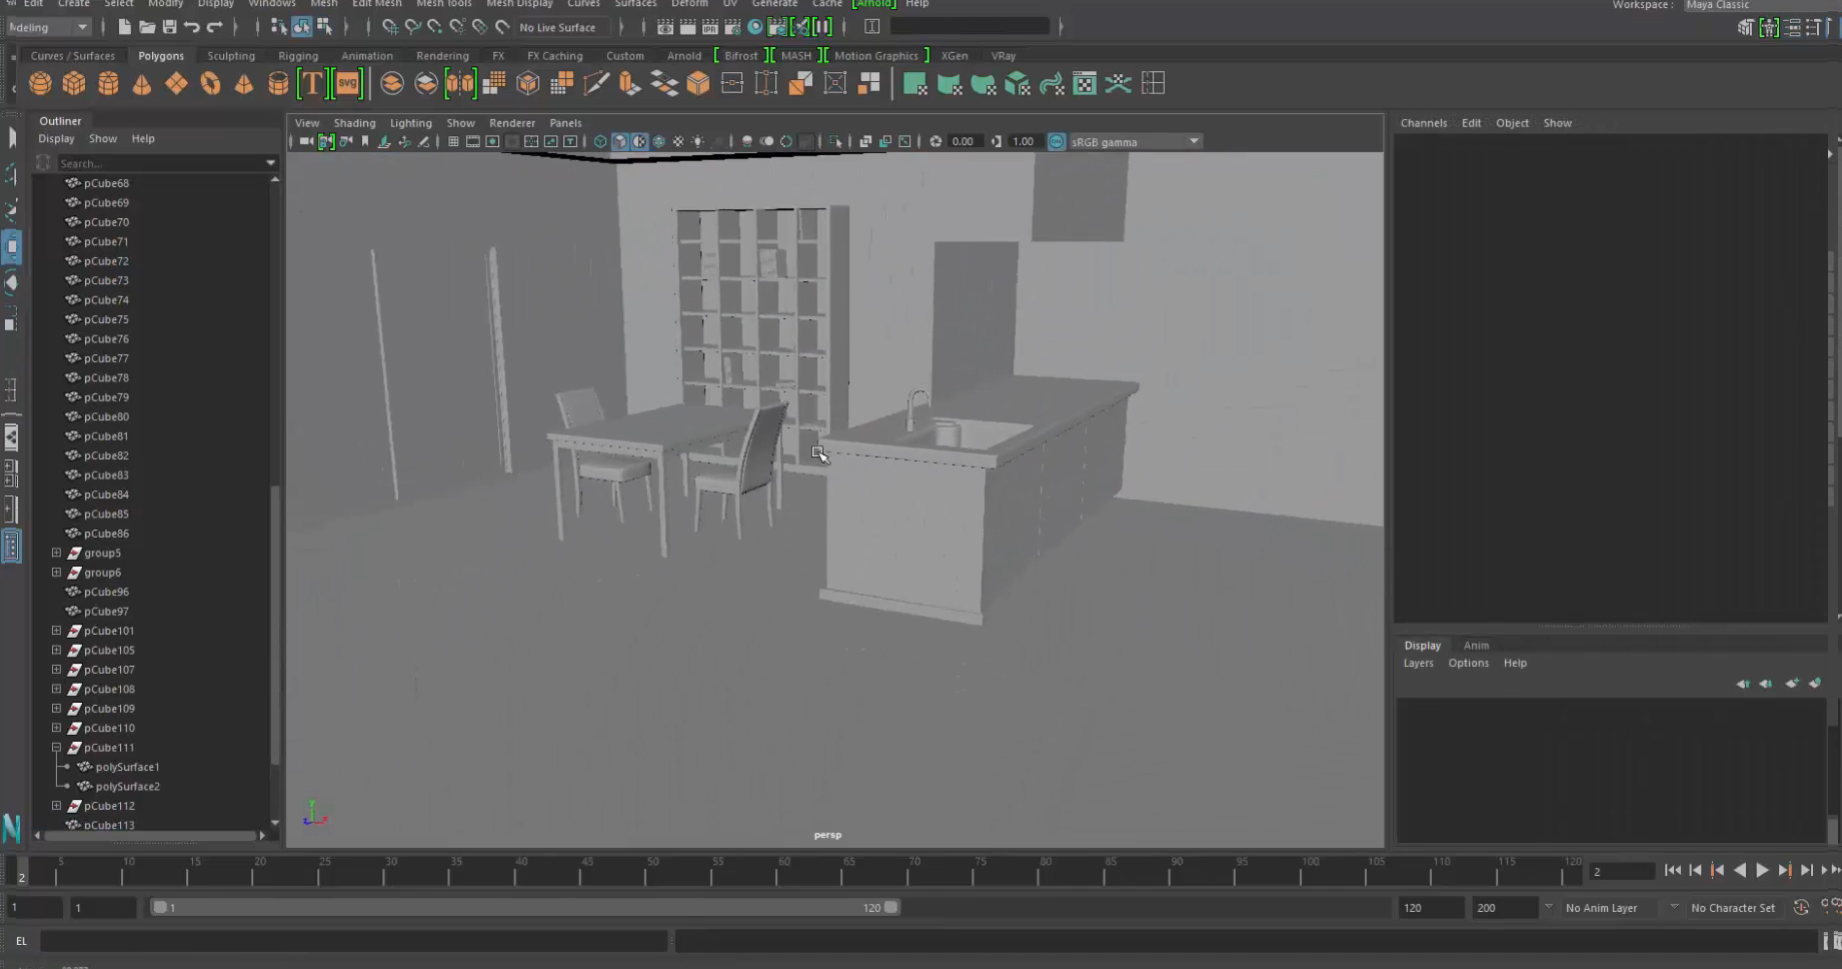Save the scene with the disk icon

169,27
